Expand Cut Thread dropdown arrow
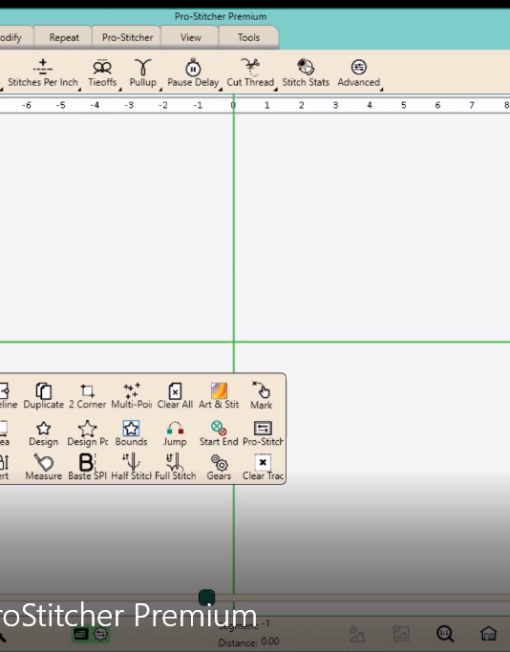This screenshot has width=510, height=652. click(x=276, y=89)
